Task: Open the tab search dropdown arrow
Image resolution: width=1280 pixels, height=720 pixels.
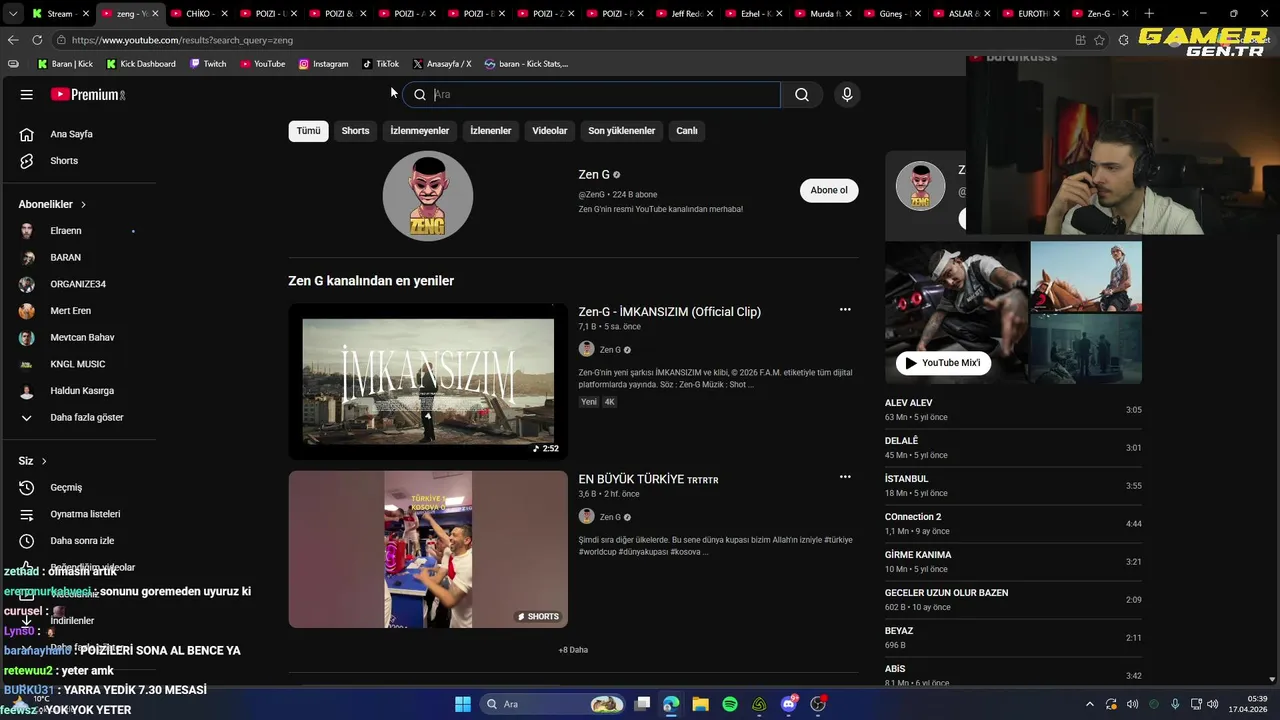Action: pos(13,14)
